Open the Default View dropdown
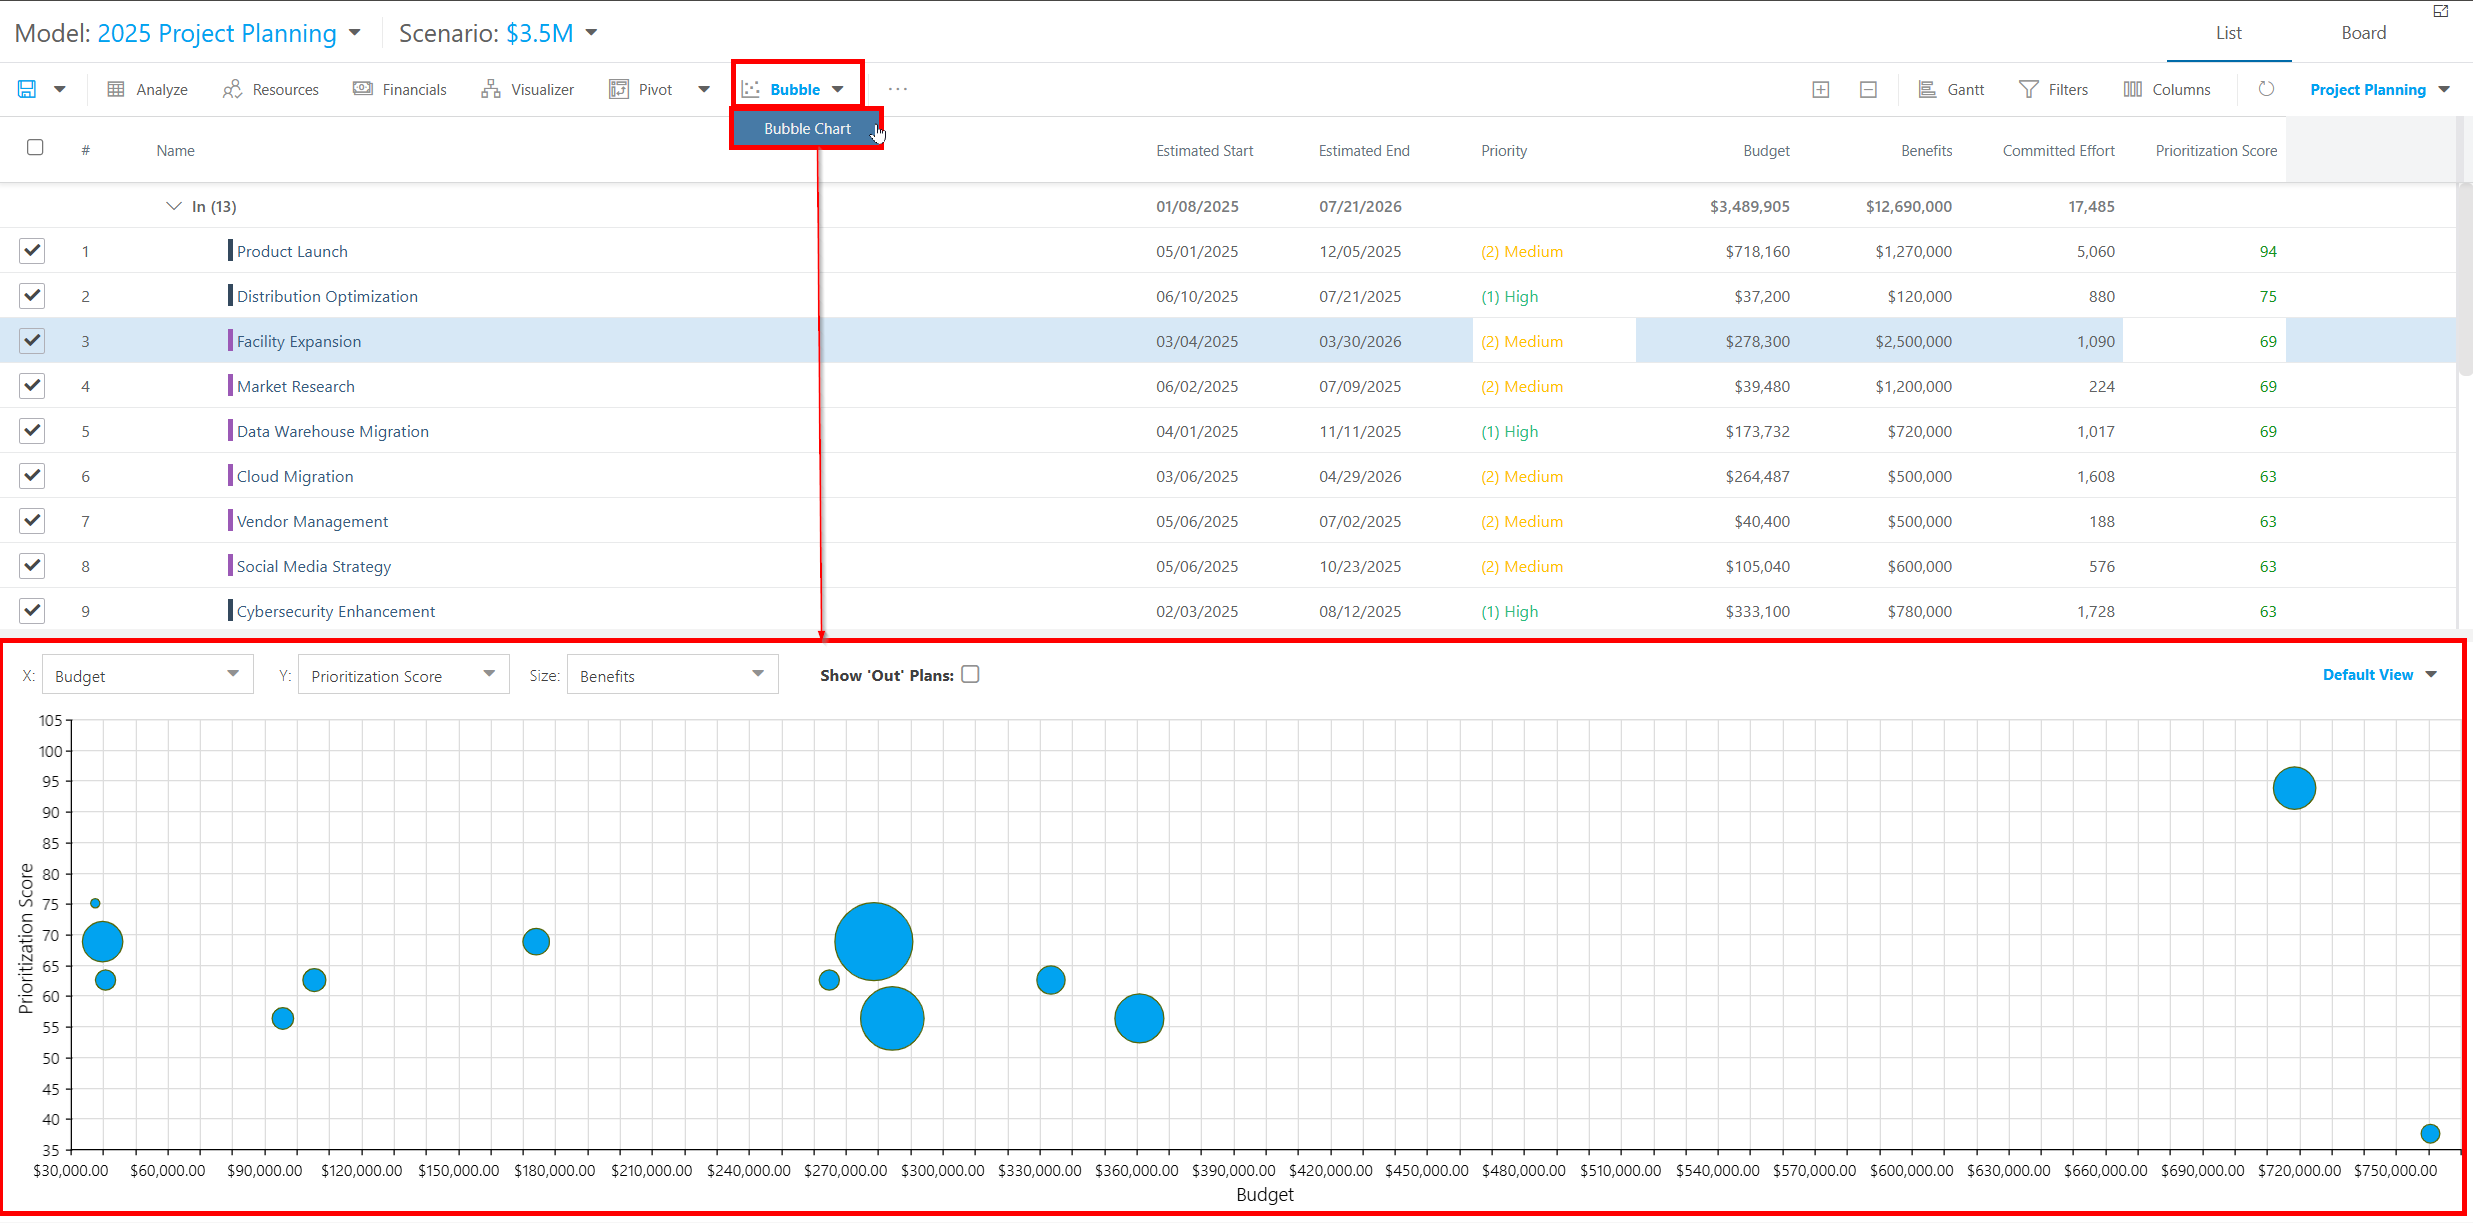The width and height of the screenshot is (2473, 1223). [2379, 675]
